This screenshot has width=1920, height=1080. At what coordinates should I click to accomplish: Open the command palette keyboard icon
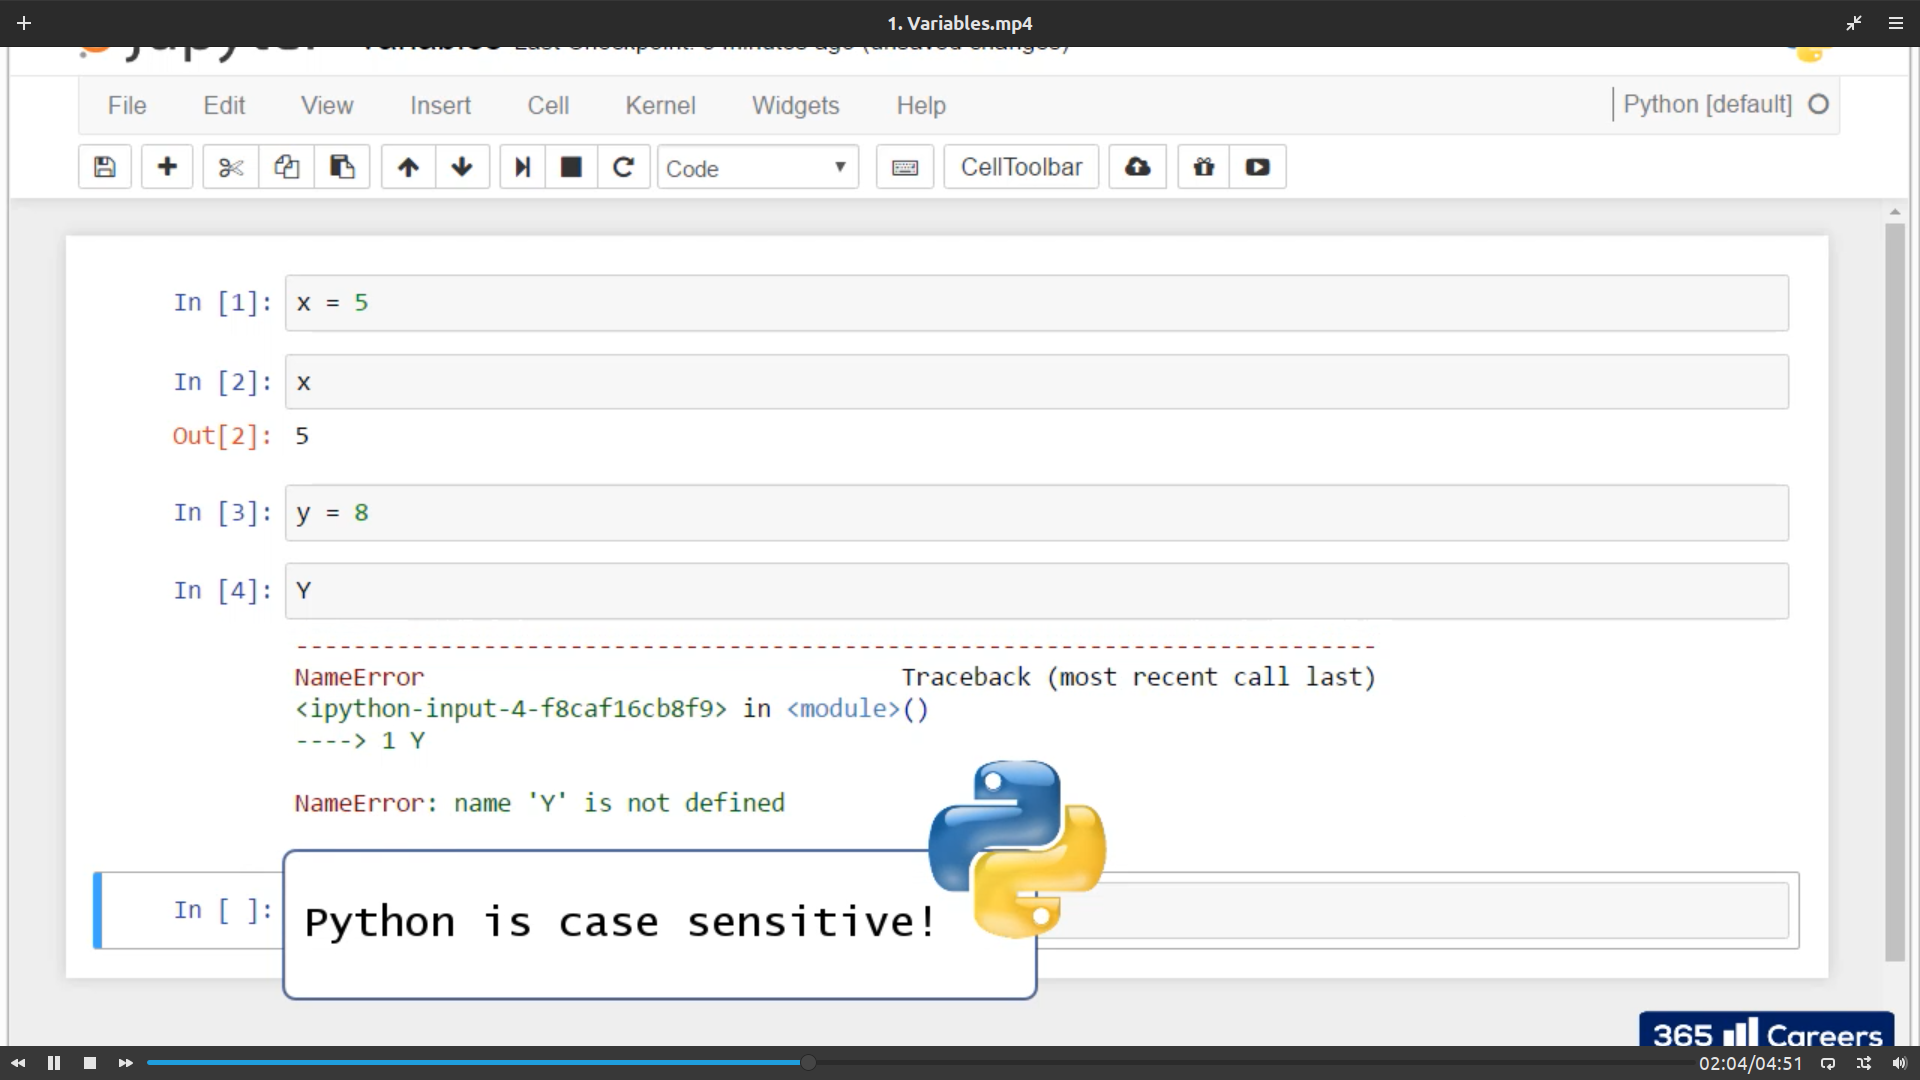[905, 167]
